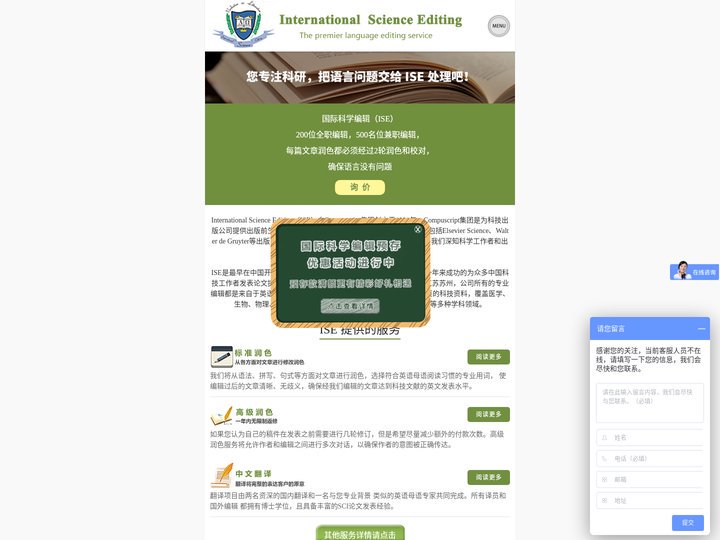
Task: Click the 中文翻译 heading
Action: pyautogui.click(x=253, y=473)
